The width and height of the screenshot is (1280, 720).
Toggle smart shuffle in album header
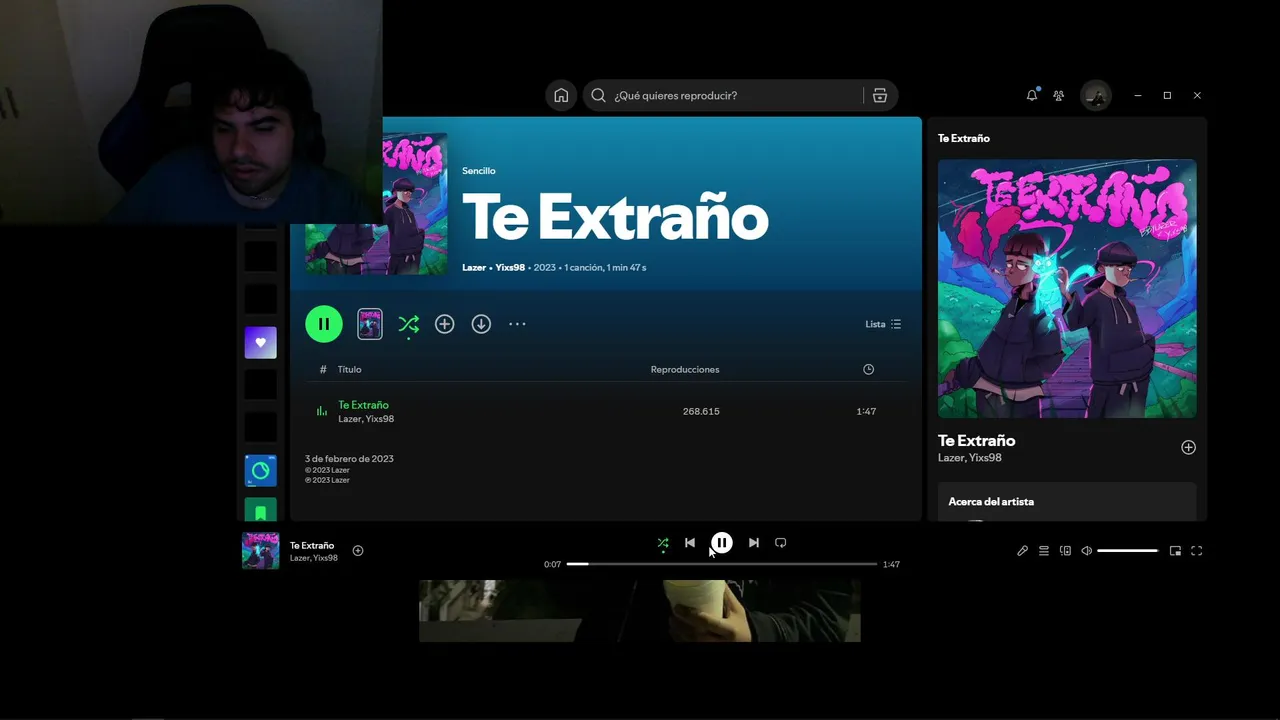tap(409, 324)
